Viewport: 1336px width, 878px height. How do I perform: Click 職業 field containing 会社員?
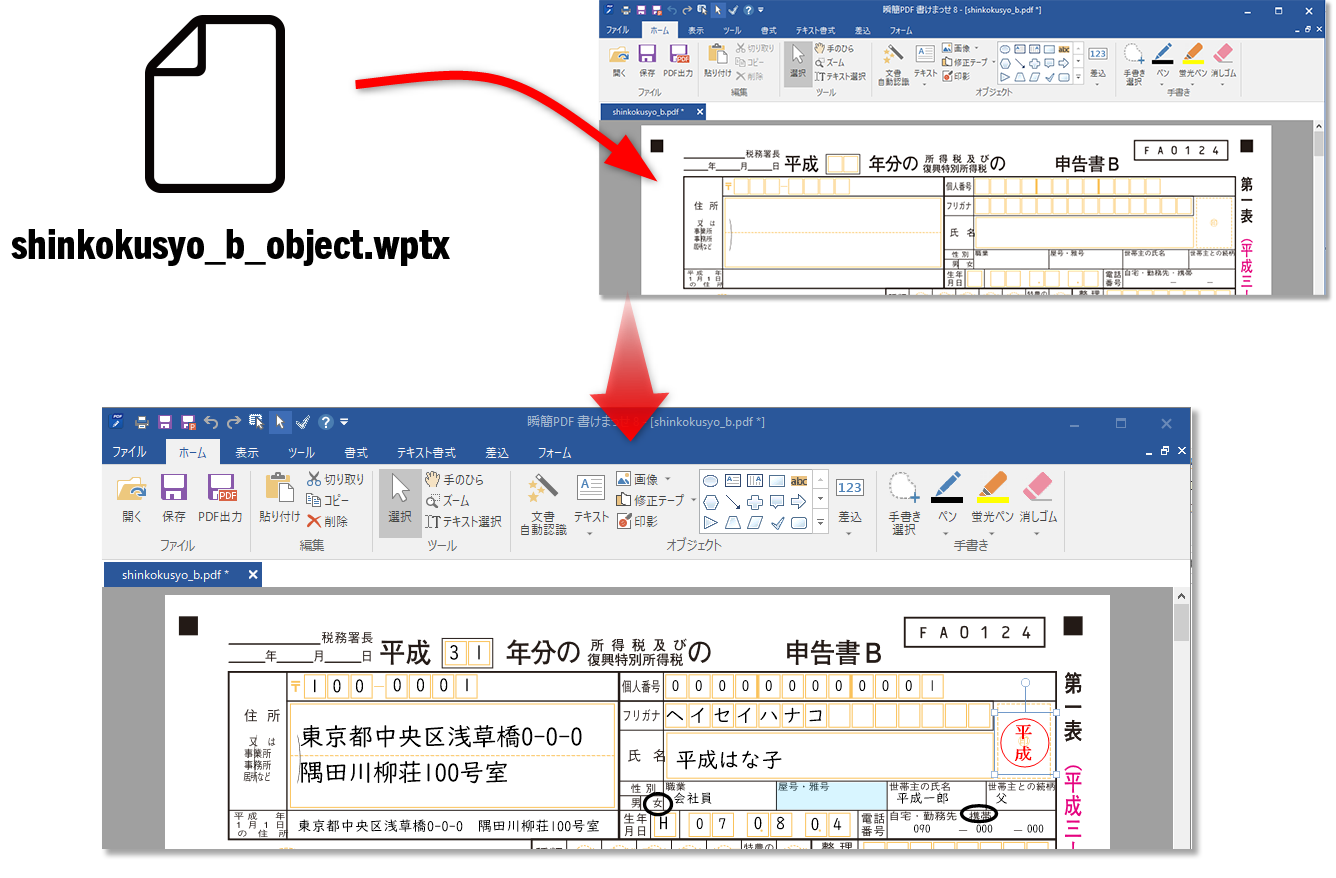720,796
